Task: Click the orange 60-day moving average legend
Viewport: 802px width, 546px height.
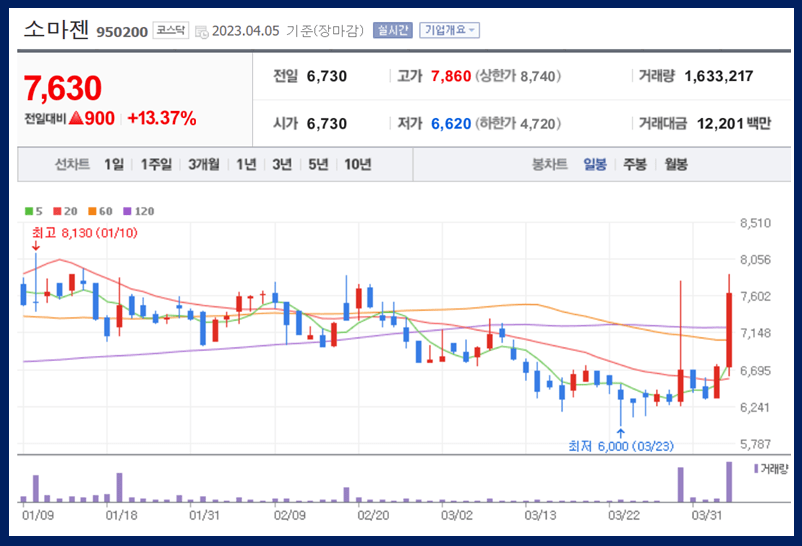Action: [x=100, y=211]
